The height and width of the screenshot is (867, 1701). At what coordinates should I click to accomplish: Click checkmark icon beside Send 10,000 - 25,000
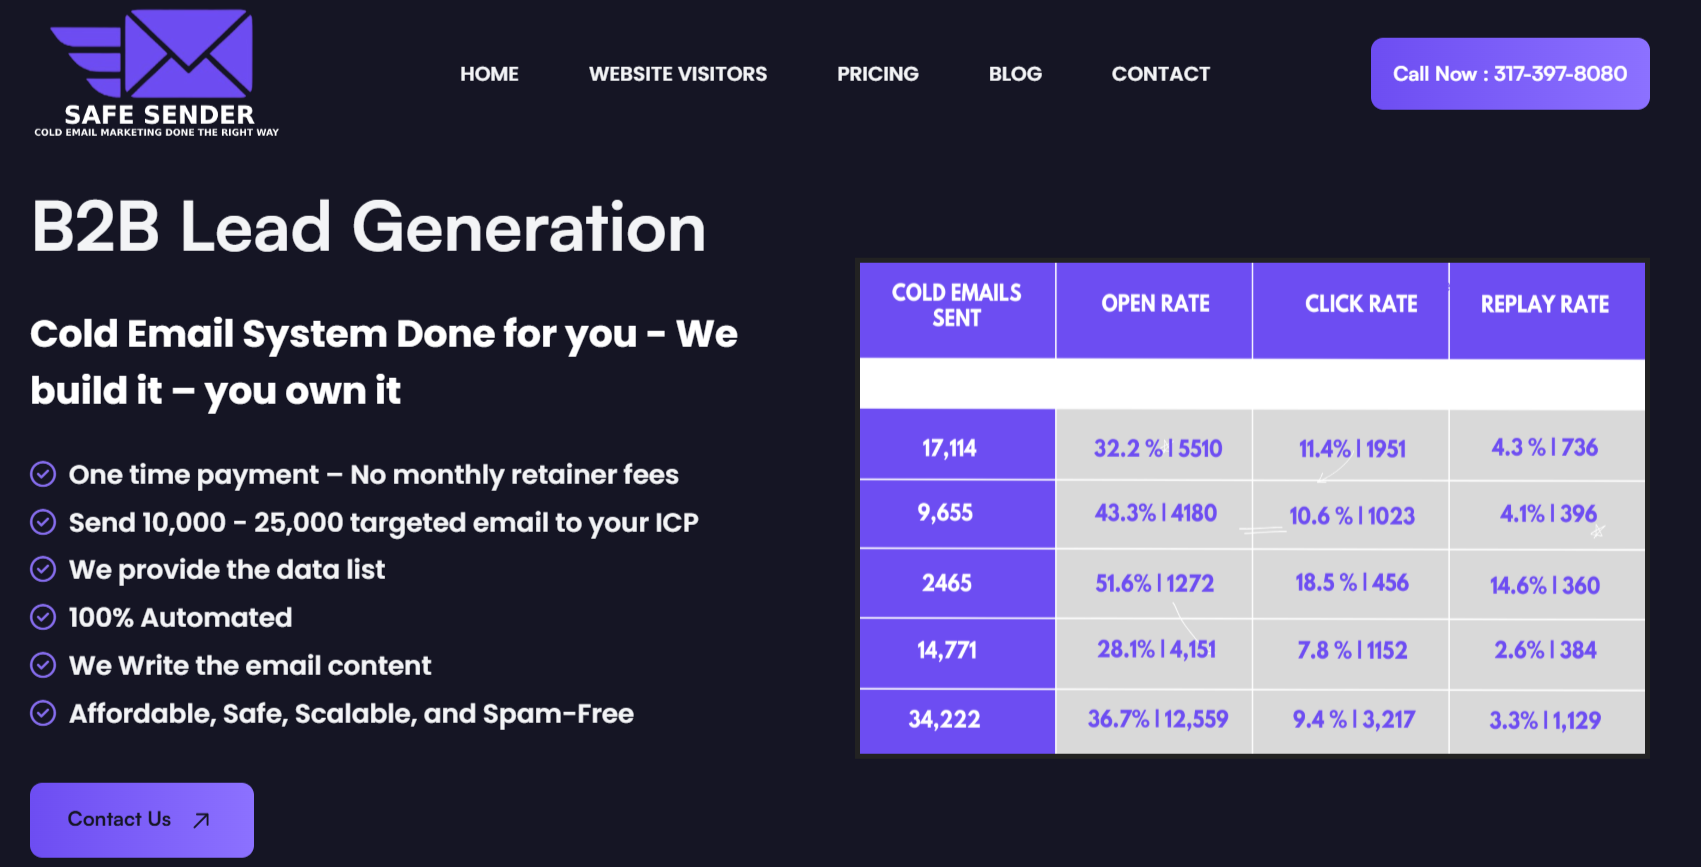pyautogui.click(x=43, y=522)
